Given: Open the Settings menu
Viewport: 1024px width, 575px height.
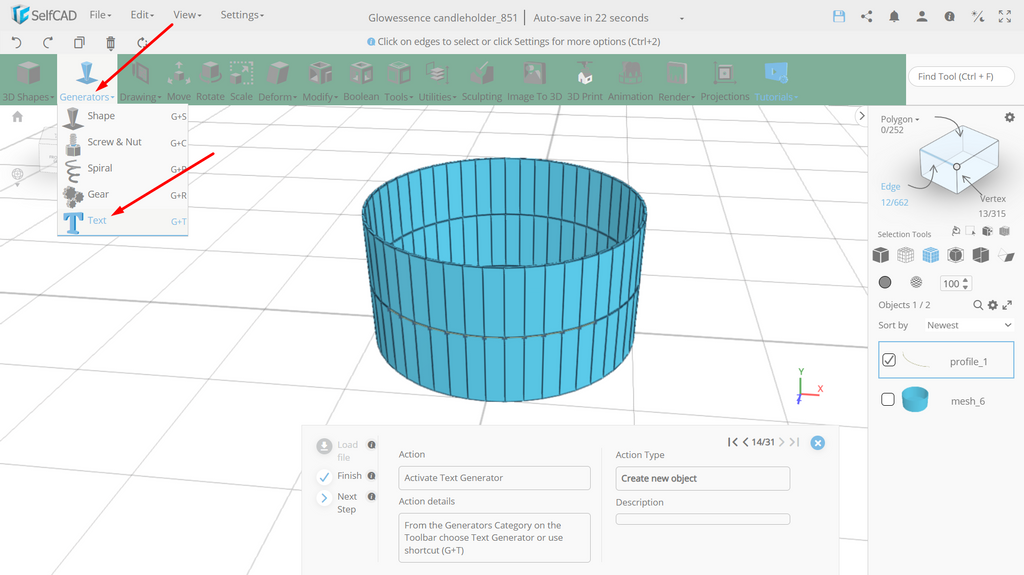Looking at the screenshot, I should (x=242, y=15).
